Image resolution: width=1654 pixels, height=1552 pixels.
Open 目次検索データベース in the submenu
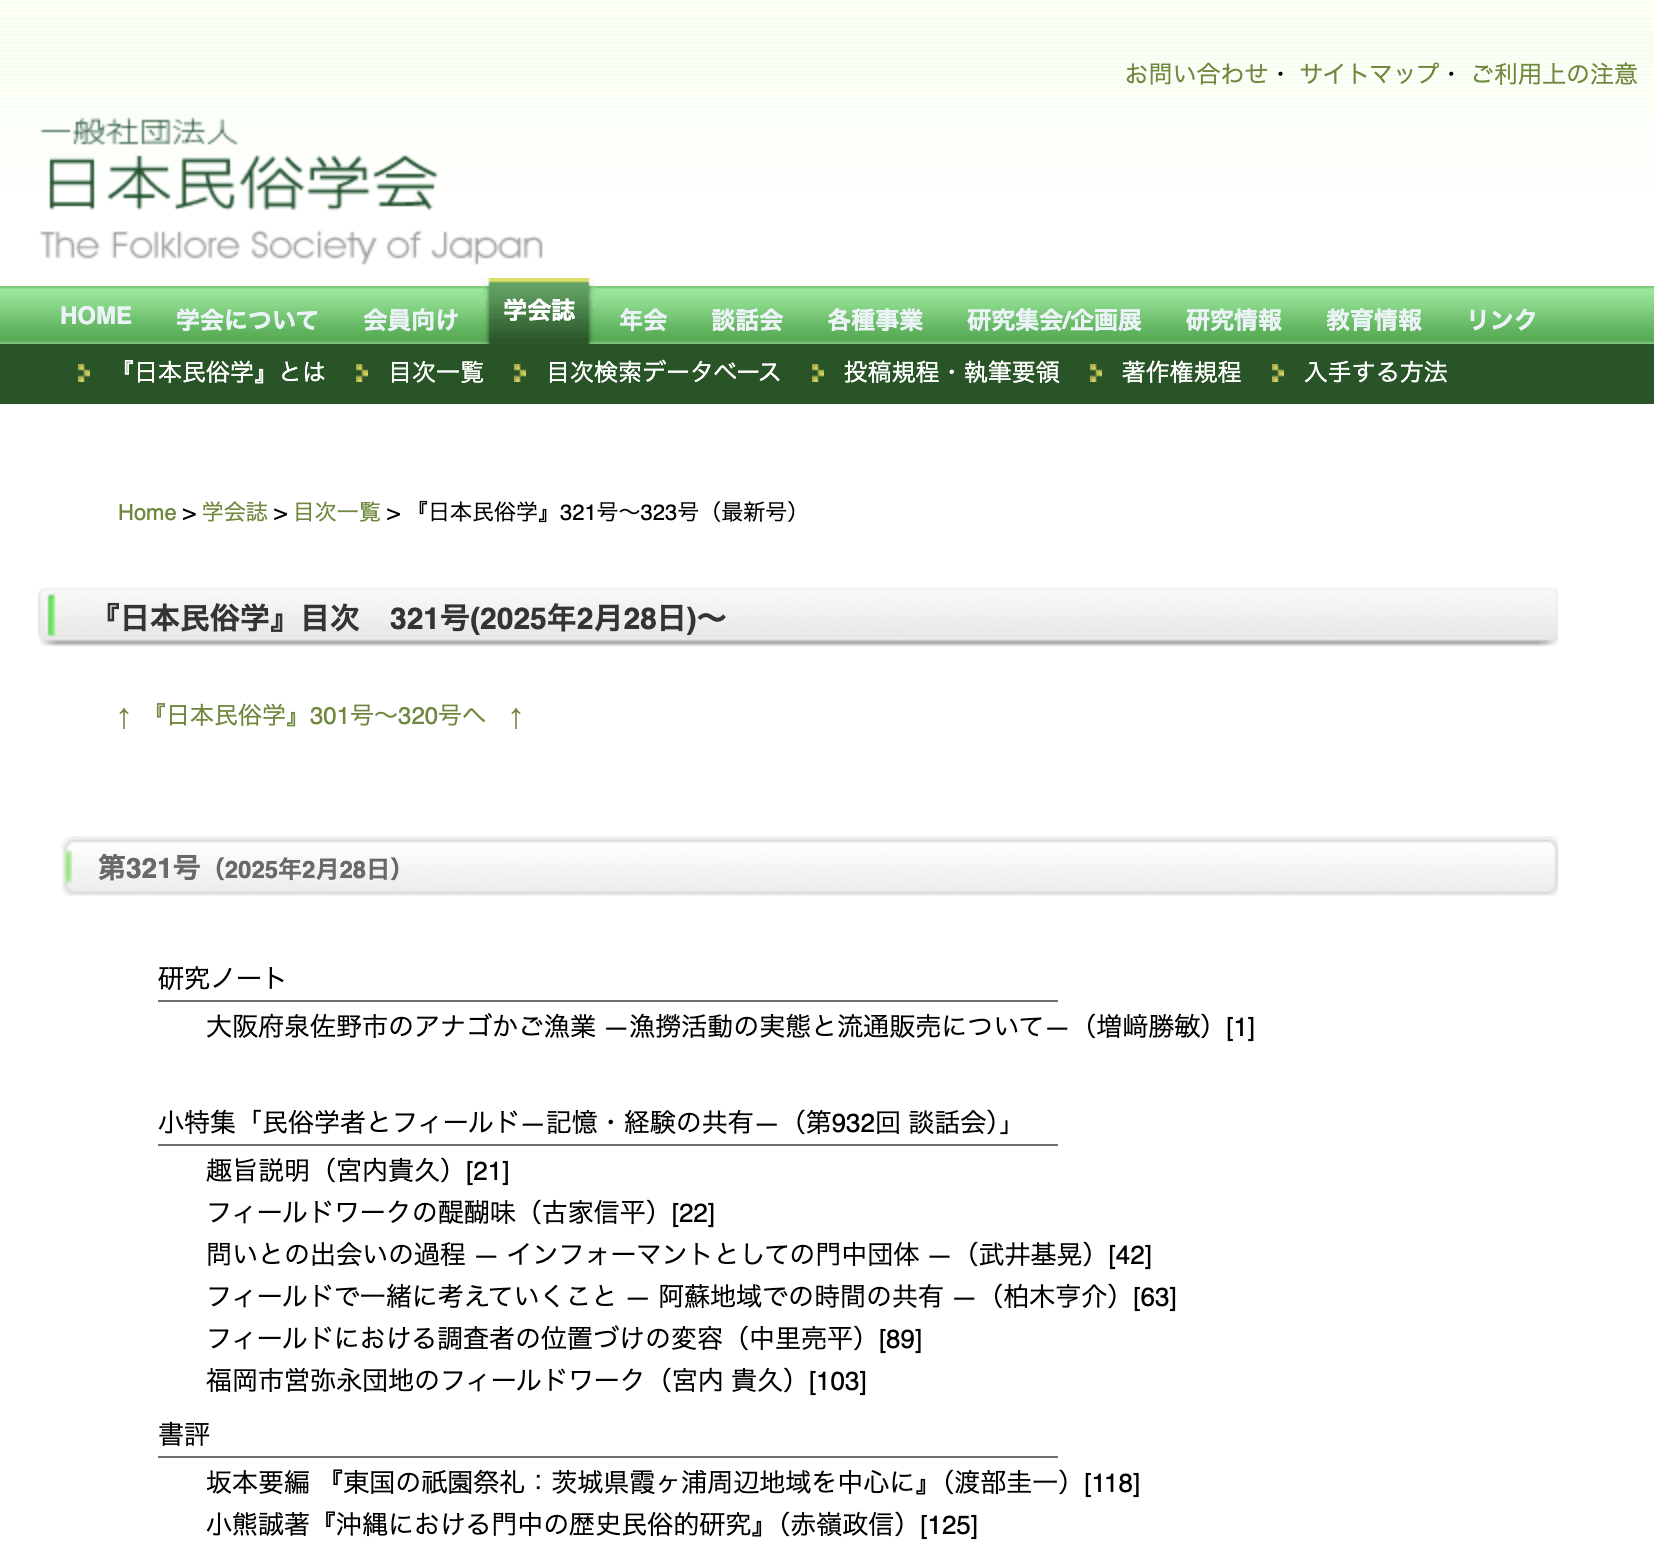coord(663,373)
